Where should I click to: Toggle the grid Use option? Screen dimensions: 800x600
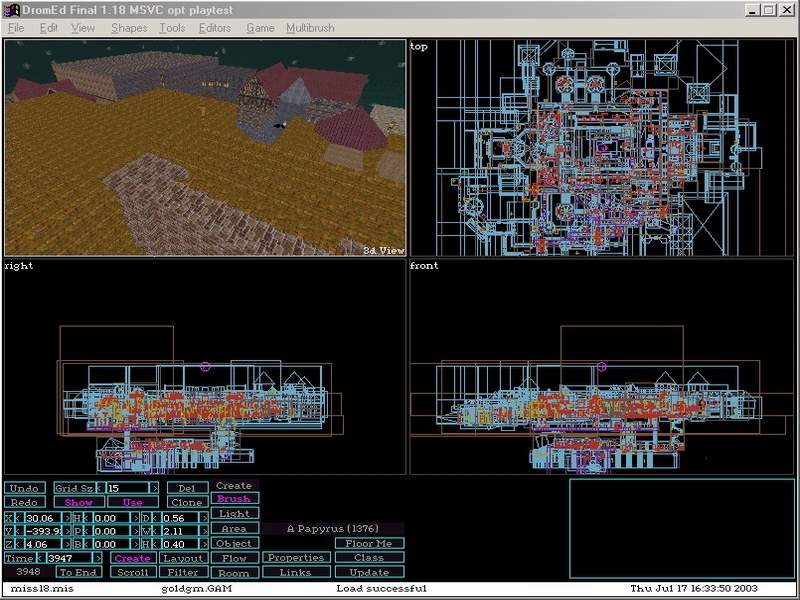pyautogui.click(x=133, y=502)
